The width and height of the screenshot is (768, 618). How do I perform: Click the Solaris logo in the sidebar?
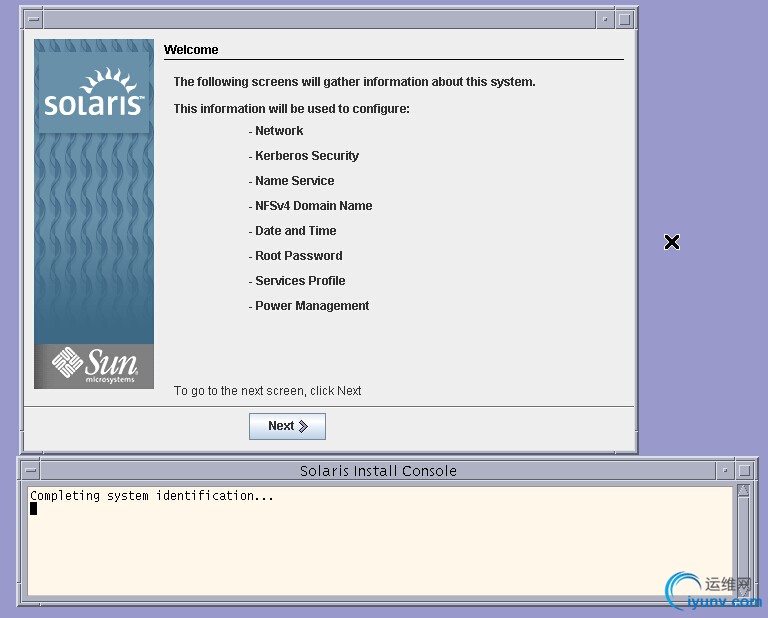click(x=94, y=93)
